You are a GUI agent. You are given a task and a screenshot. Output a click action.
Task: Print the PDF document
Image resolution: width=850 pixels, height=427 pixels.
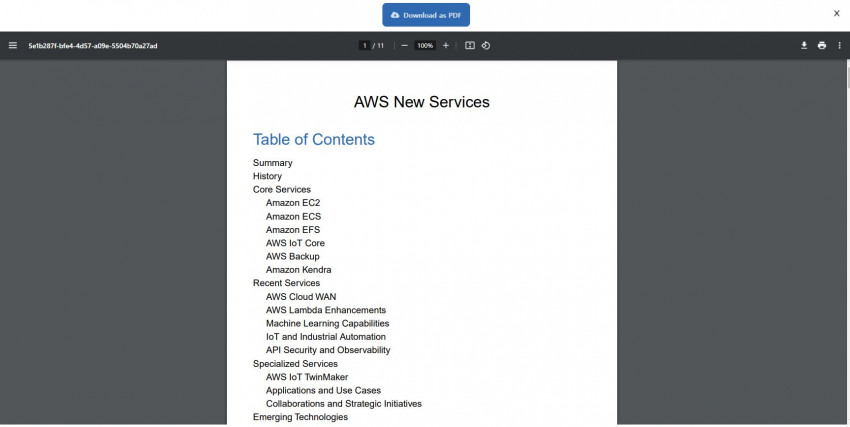click(822, 45)
